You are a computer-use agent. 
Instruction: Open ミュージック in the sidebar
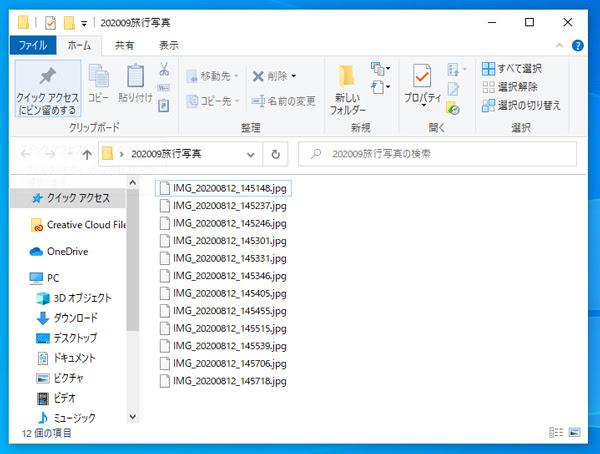[x=66, y=418]
